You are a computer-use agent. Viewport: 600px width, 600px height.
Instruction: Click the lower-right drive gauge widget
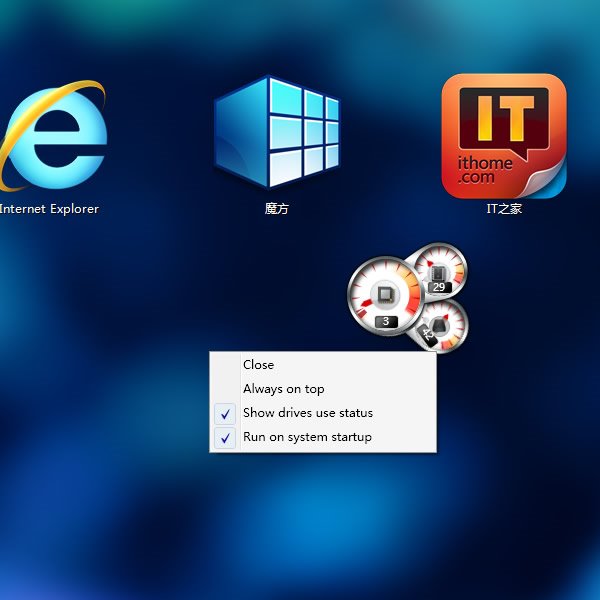[x=444, y=327]
